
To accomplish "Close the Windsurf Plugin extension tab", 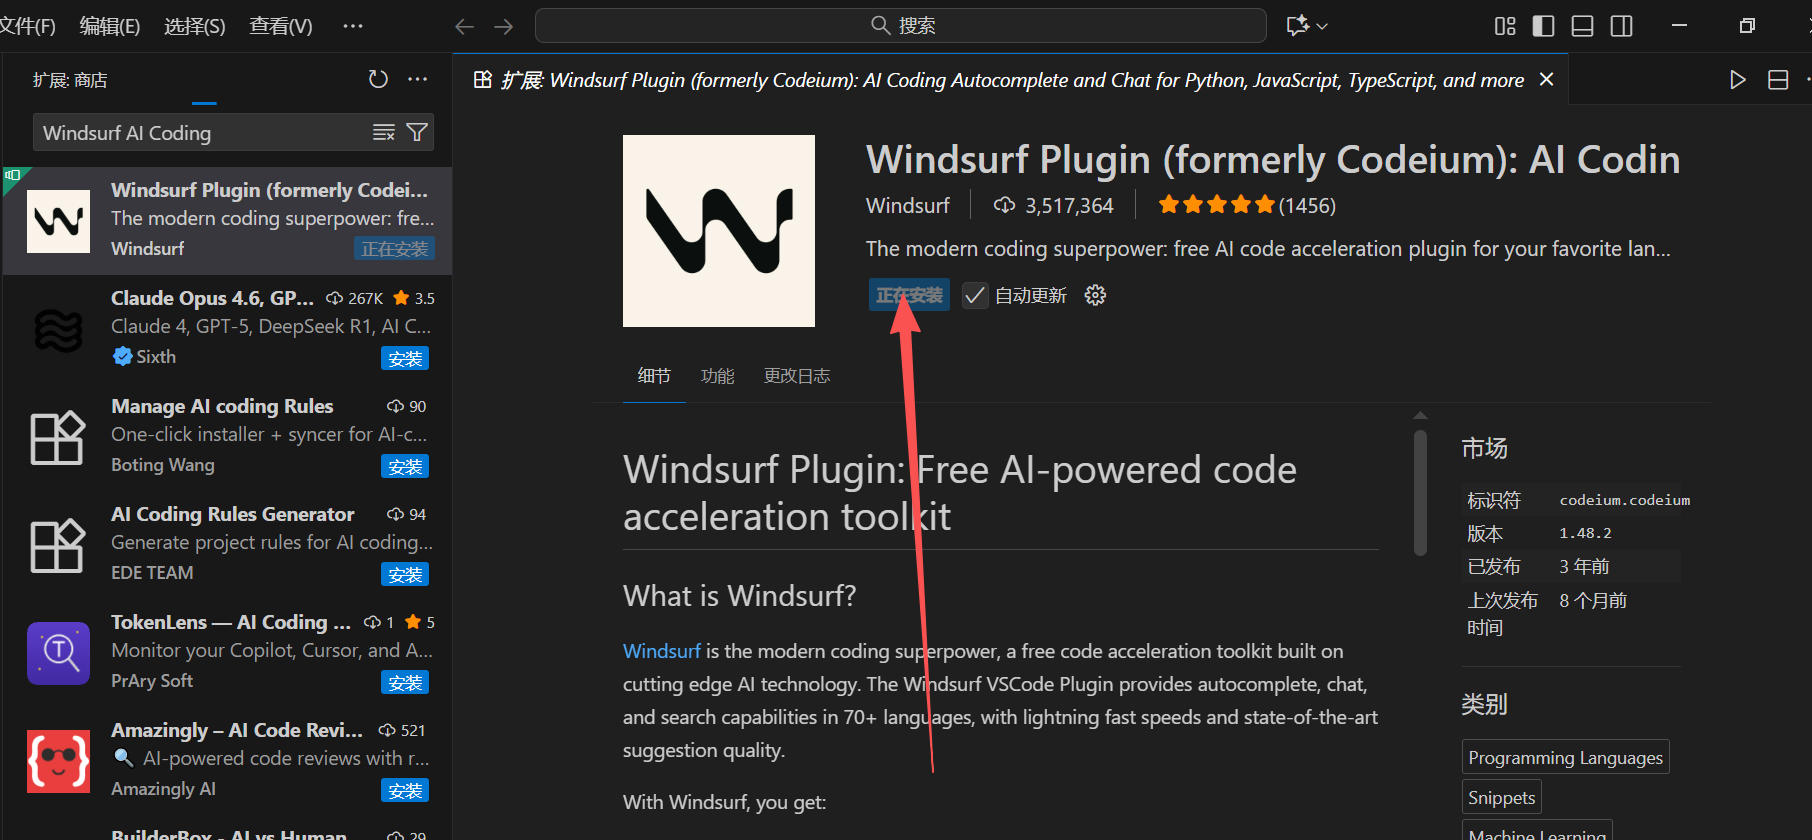I will 1547,79.
